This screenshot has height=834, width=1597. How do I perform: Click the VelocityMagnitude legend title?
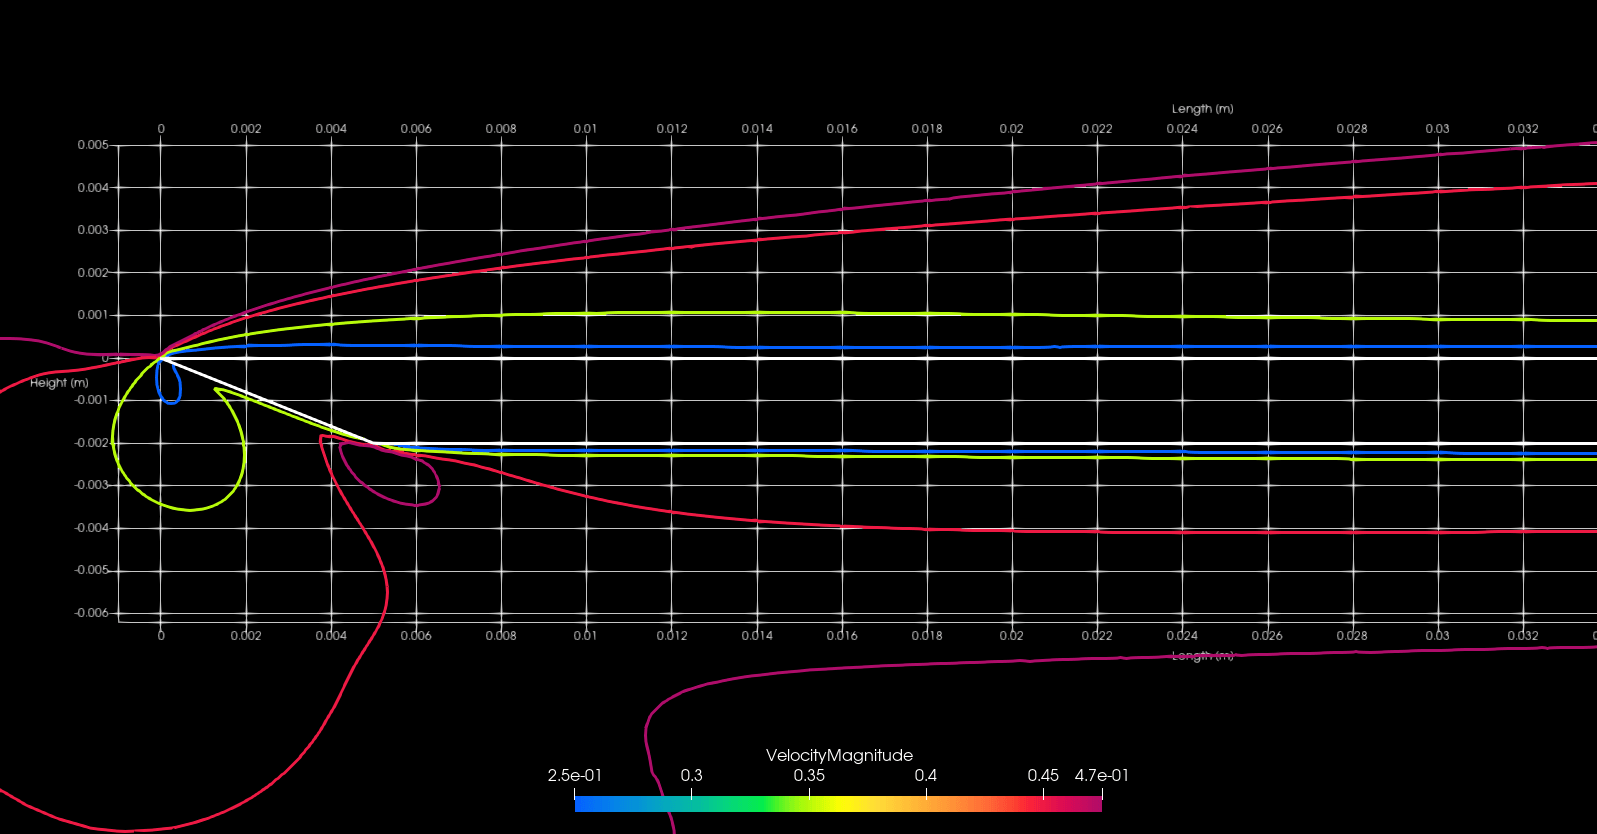[839, 756]
